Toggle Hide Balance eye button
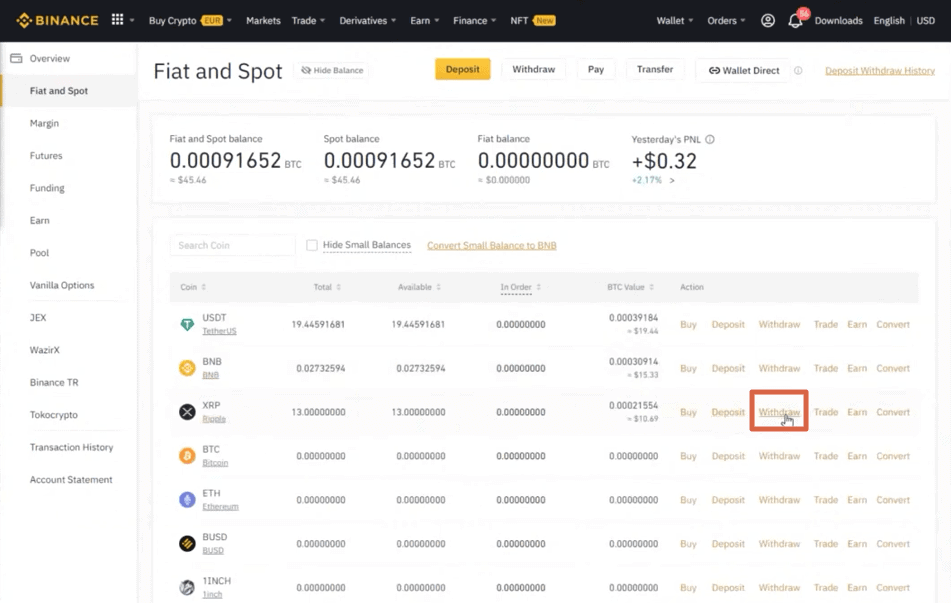Image resolution: width=951 pixels, height=603 pixels. [x=332, y=70]
